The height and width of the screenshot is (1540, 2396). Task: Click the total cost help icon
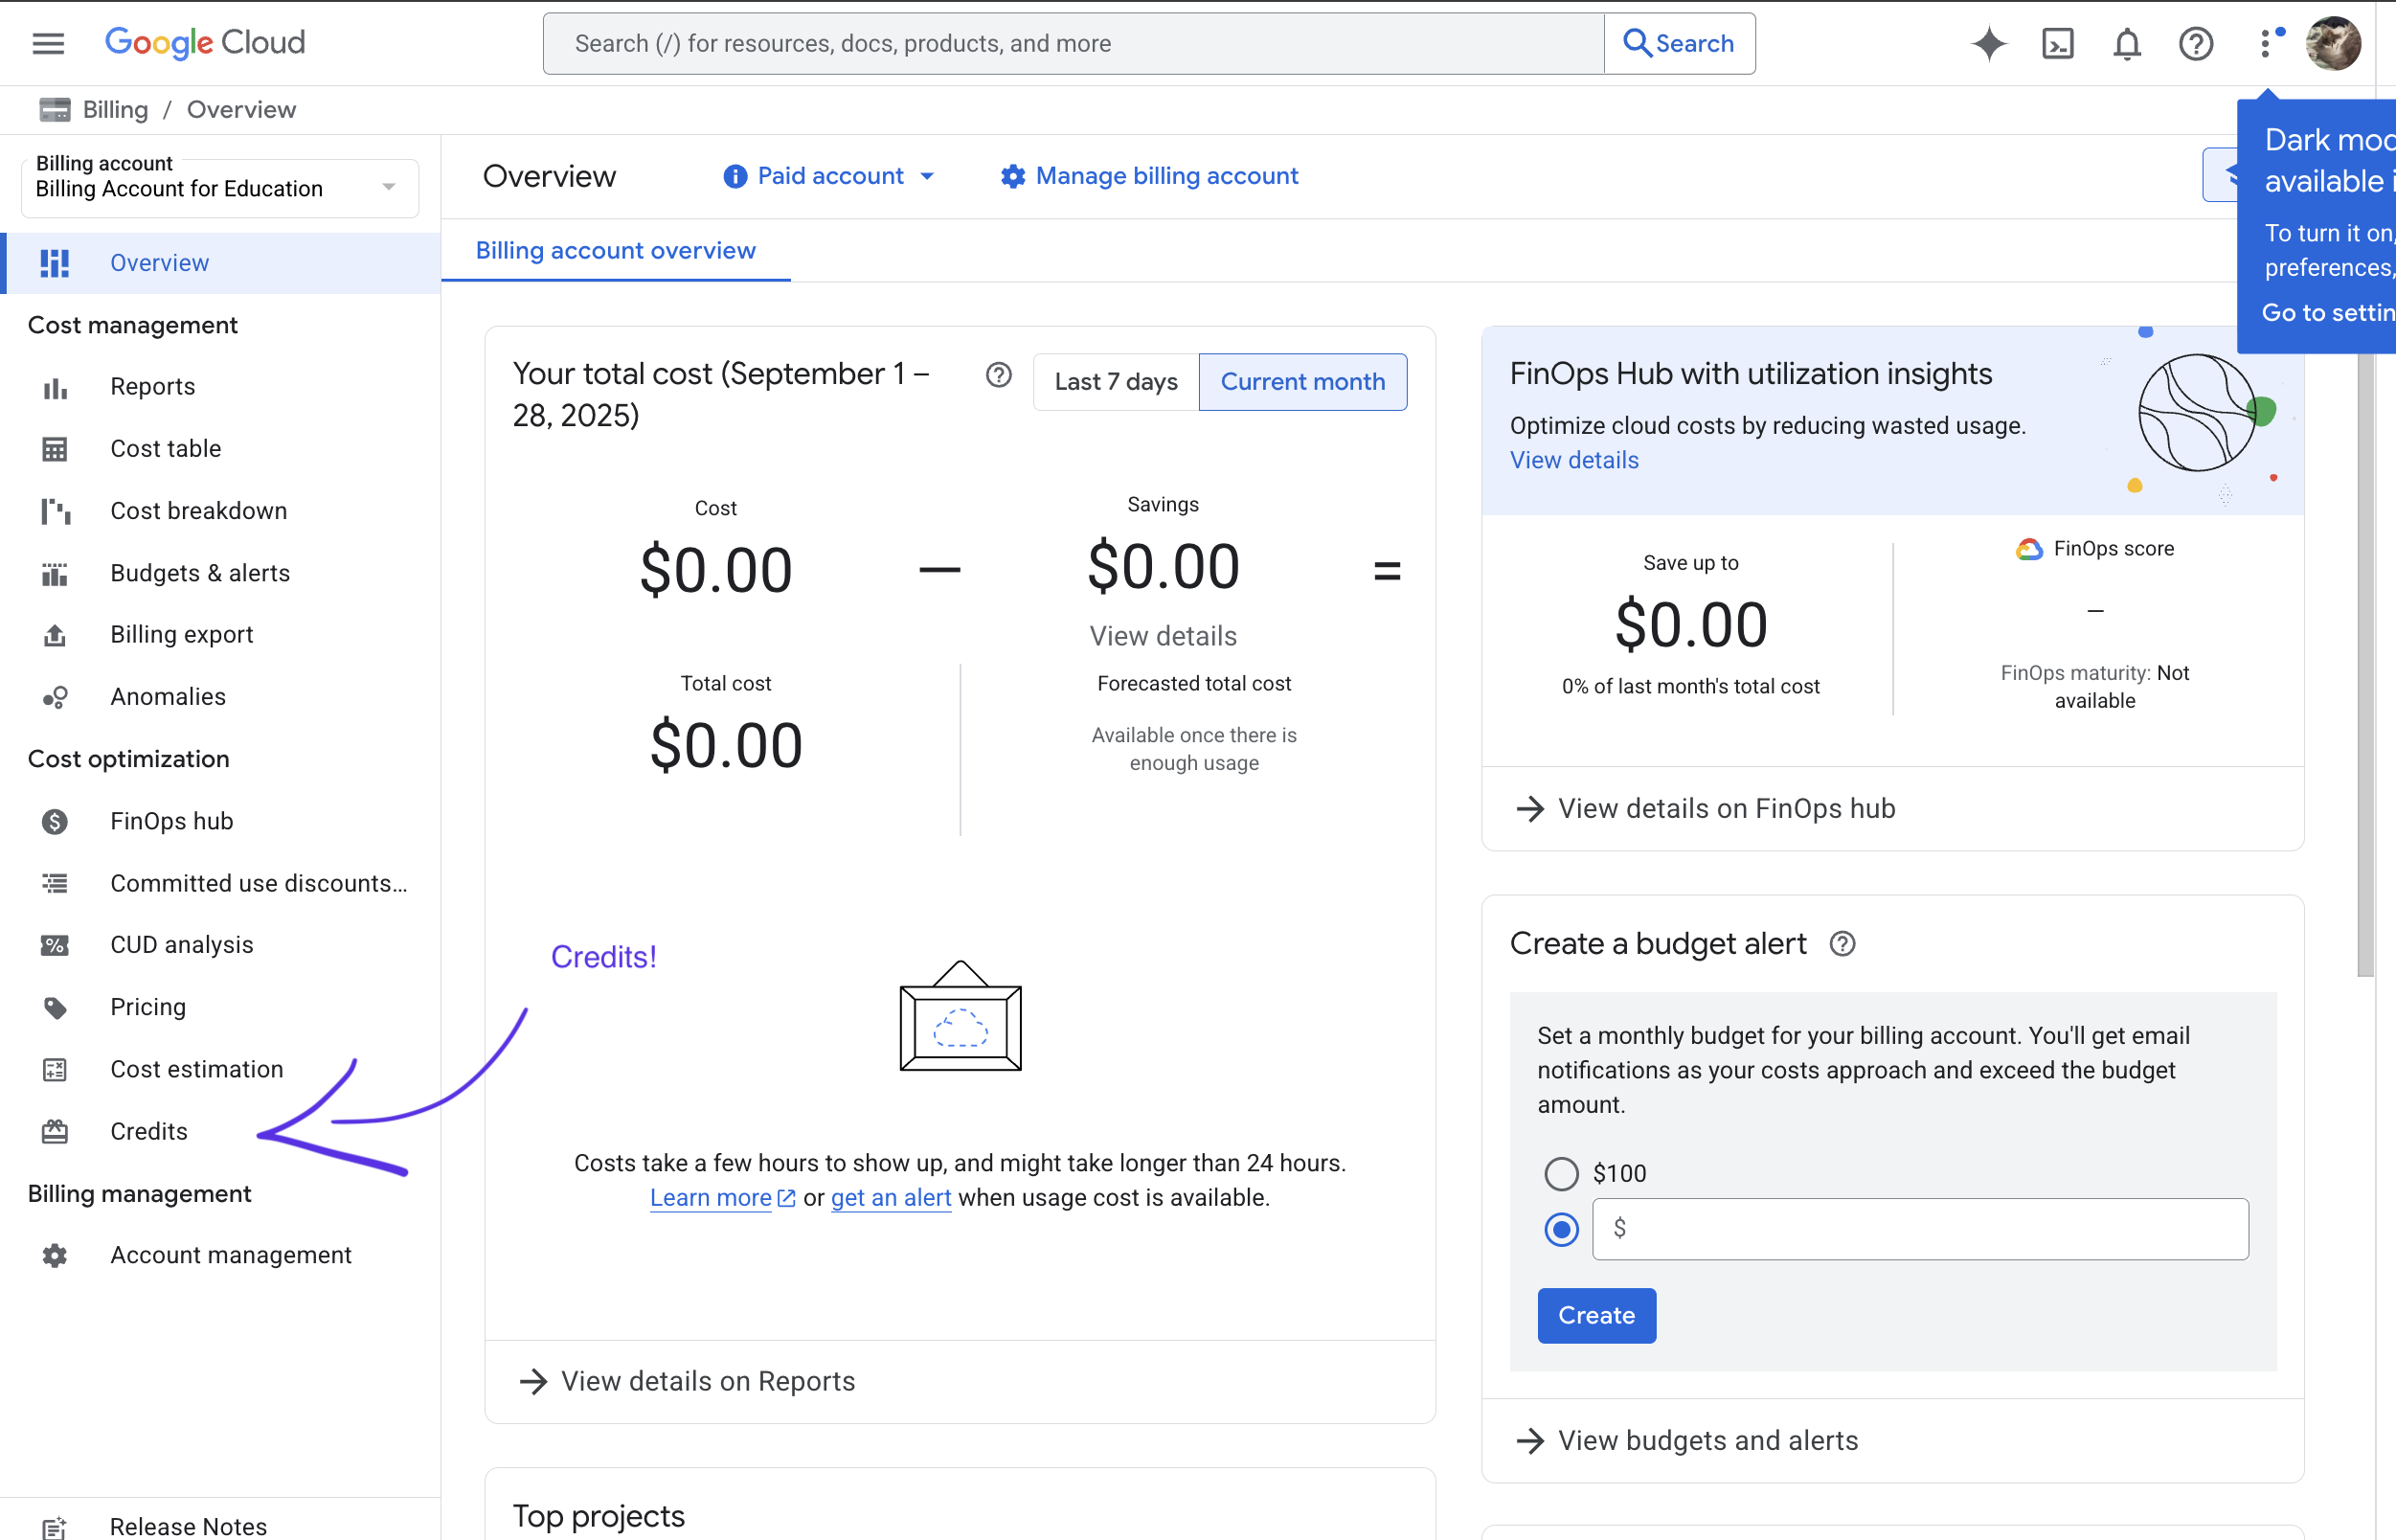(x=998, y=375)
